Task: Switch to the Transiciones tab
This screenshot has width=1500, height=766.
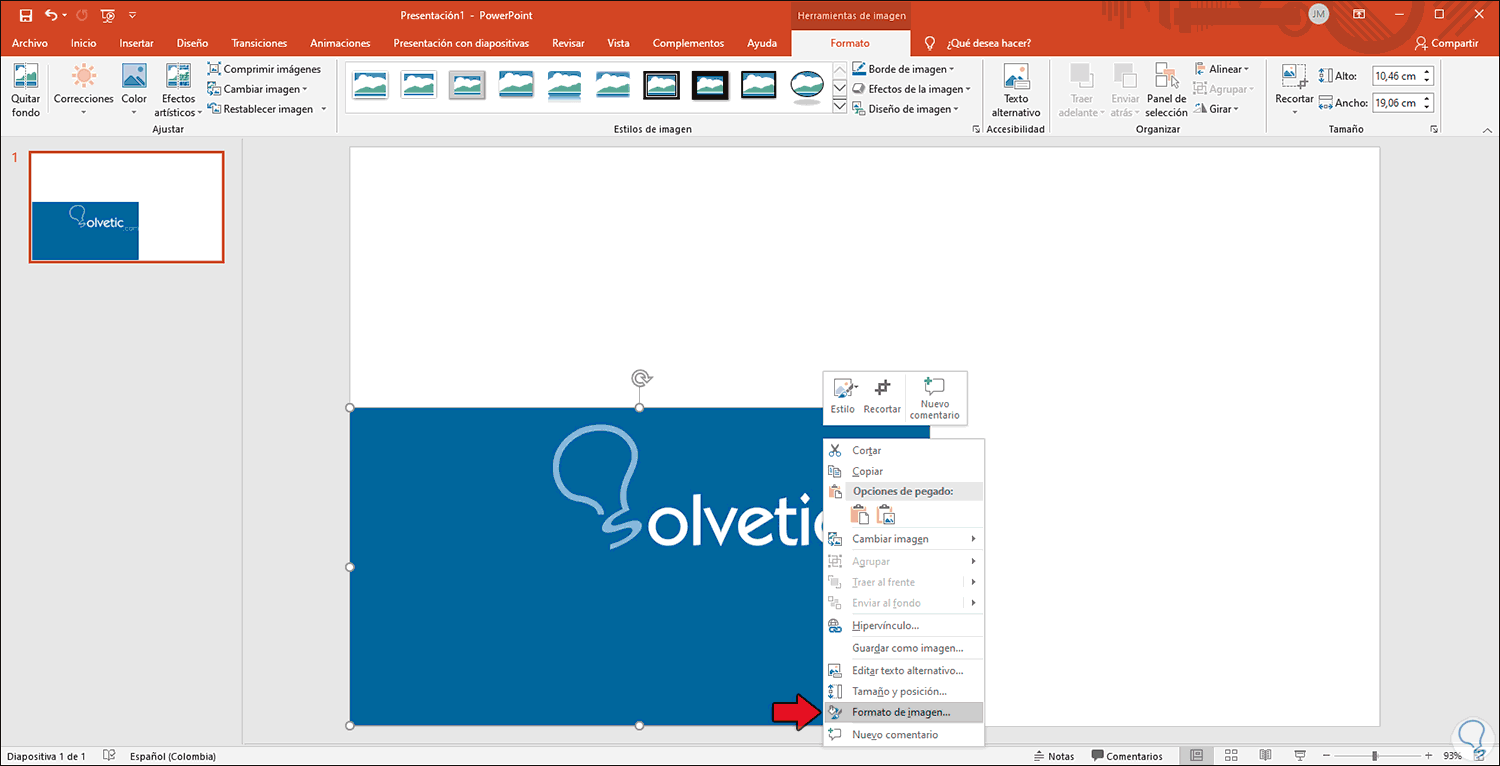Action: point(259,43)
